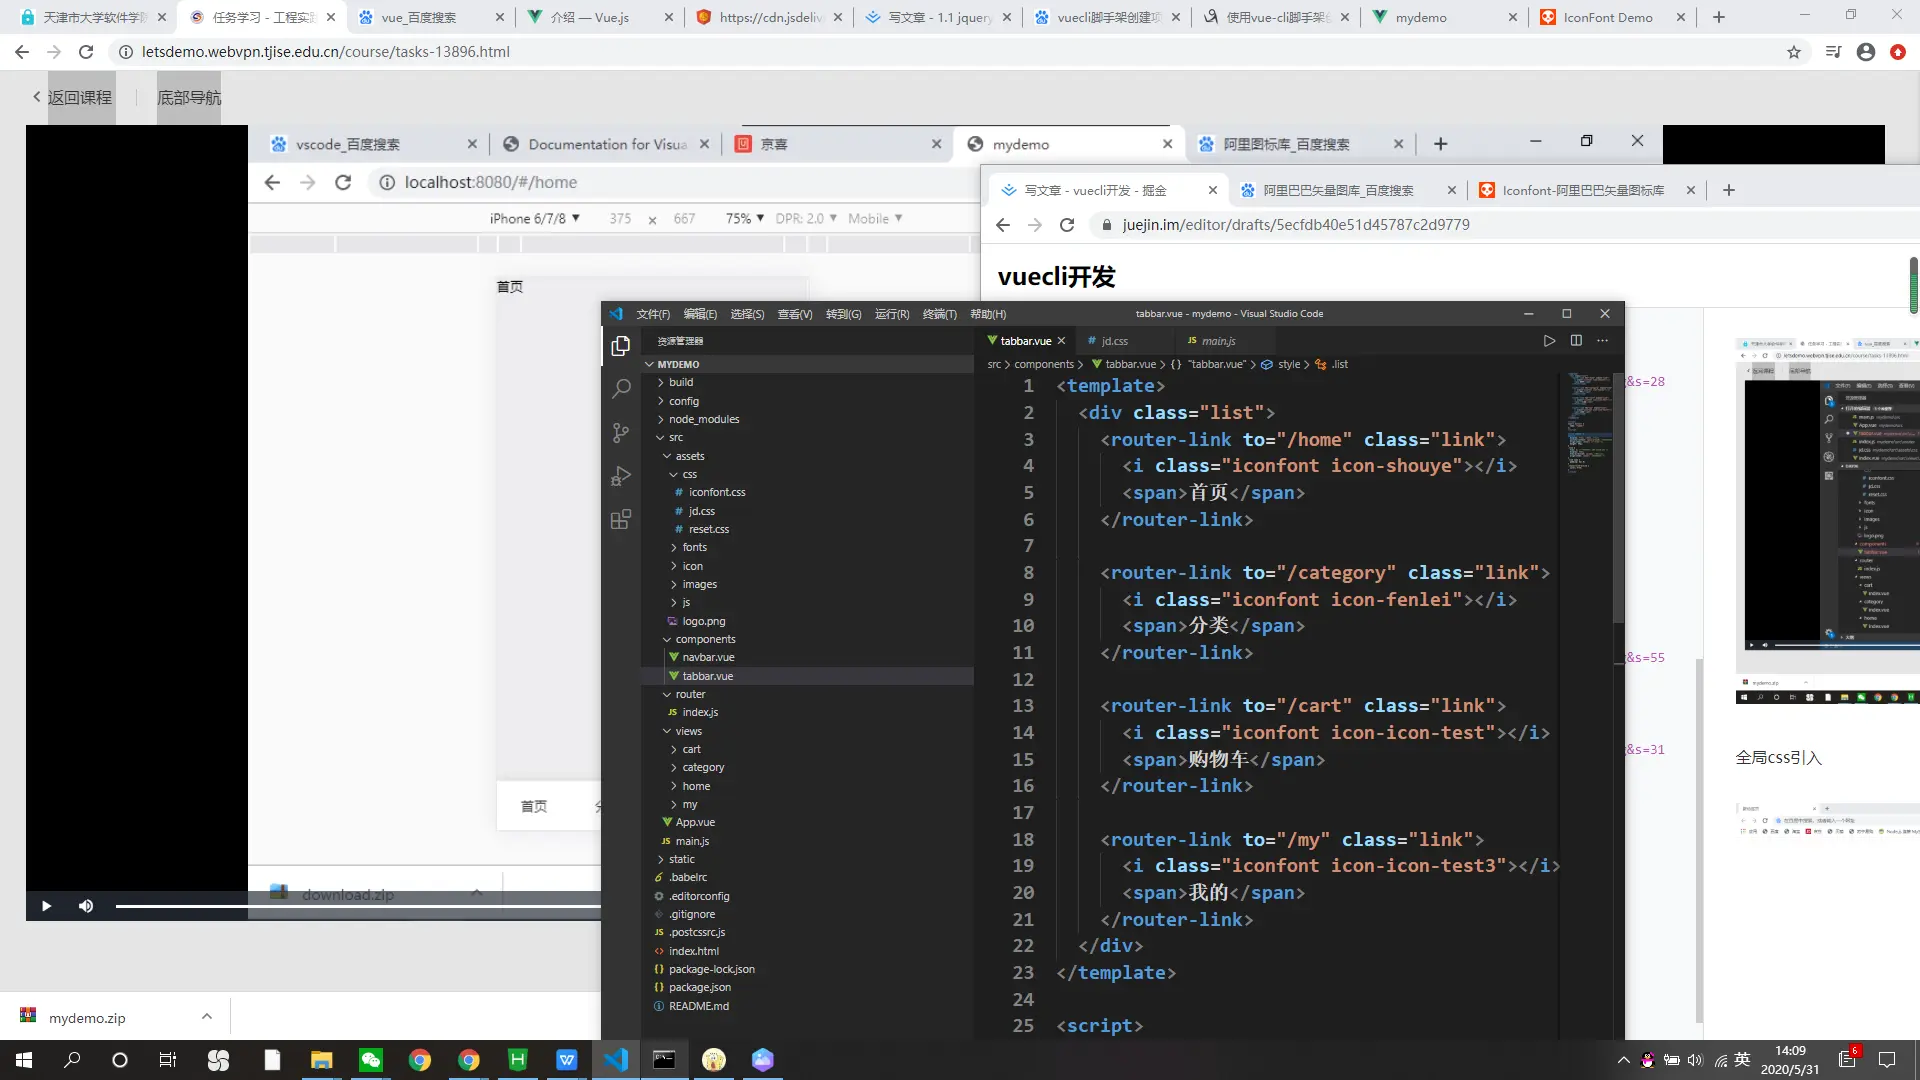The width and height of the screenshot is (1920, 1080).
Task: Play the course video
Action: click(46, 906)
